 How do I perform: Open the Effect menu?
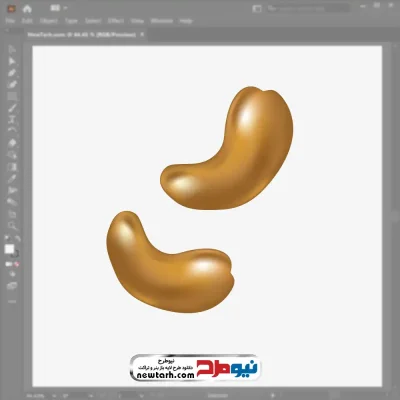click(x=116, y=21)
